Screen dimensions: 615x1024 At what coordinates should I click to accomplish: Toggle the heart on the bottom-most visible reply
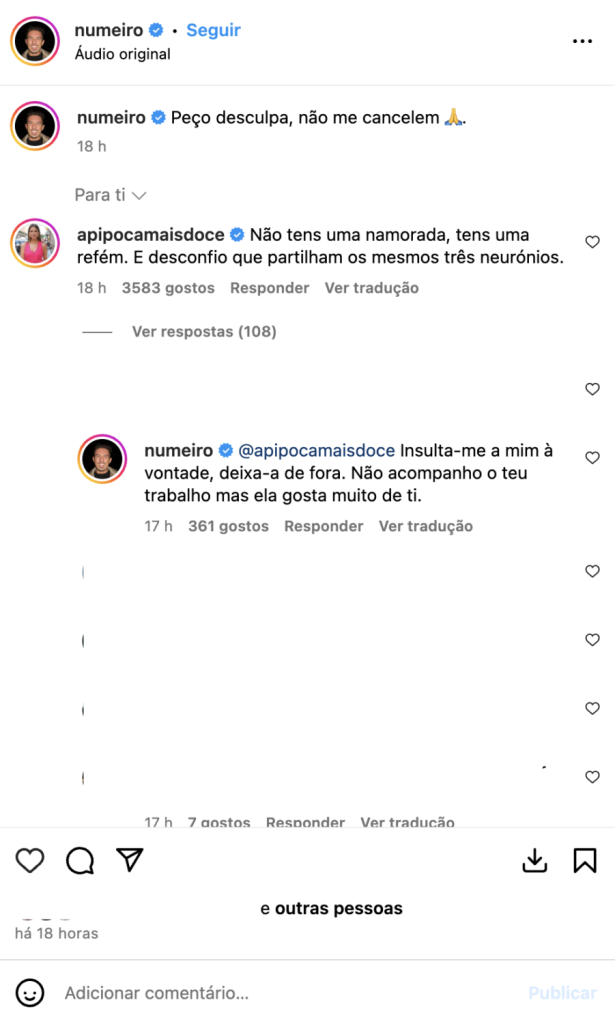(x=592, y=776)
